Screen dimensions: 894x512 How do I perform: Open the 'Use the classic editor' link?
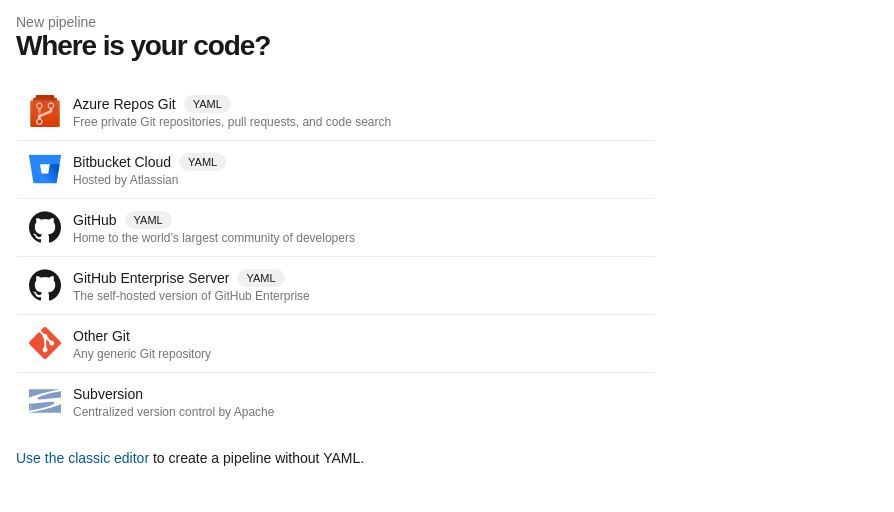(x=82, y=458)
